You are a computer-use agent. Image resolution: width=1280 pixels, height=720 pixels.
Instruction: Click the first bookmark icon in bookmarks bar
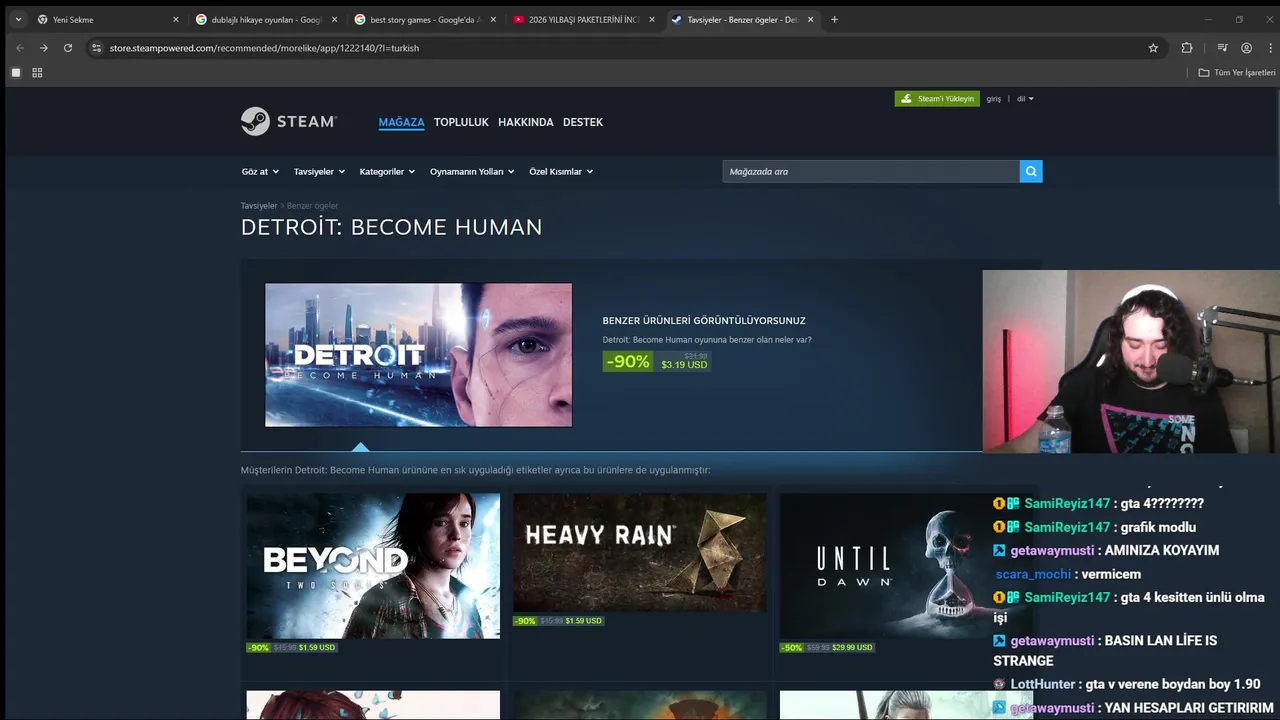(x=16, y=73)
